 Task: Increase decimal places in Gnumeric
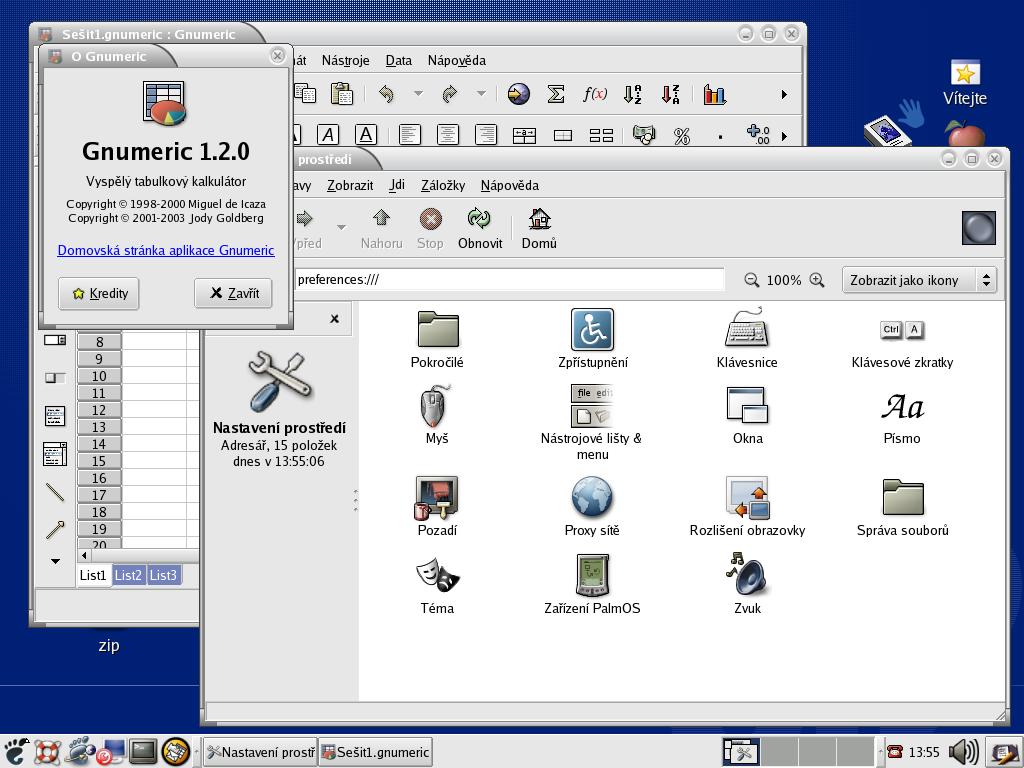[x=758, y=135]
